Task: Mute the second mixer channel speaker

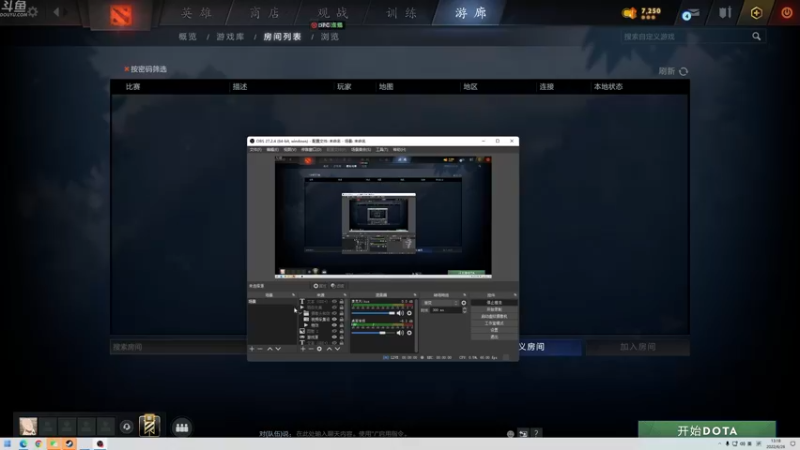Action: [x=400, y=333]
